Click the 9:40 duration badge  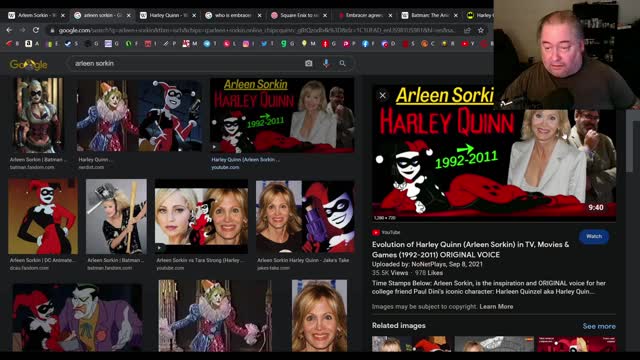(596, 207)
